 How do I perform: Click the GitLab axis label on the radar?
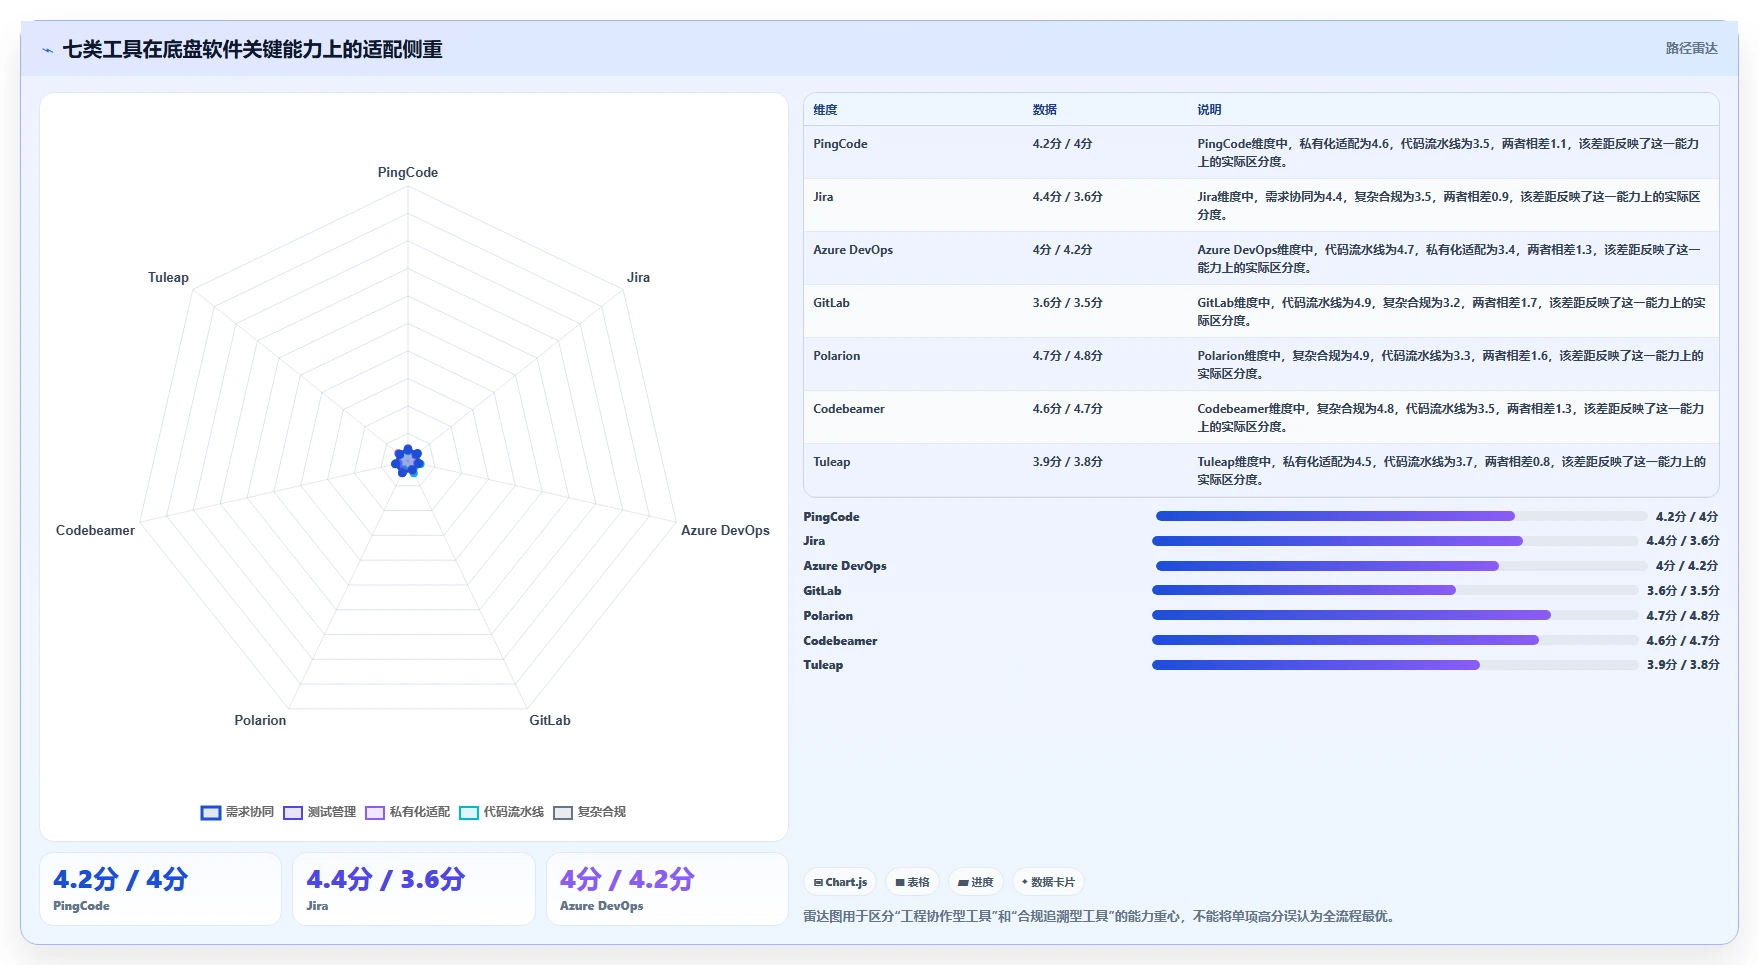click(x=550, y=720)
